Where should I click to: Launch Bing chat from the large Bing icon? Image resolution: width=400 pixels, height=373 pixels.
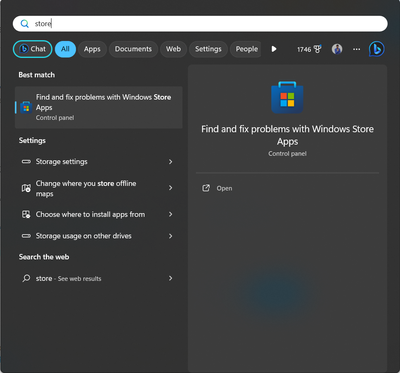[x=377, y=49]
